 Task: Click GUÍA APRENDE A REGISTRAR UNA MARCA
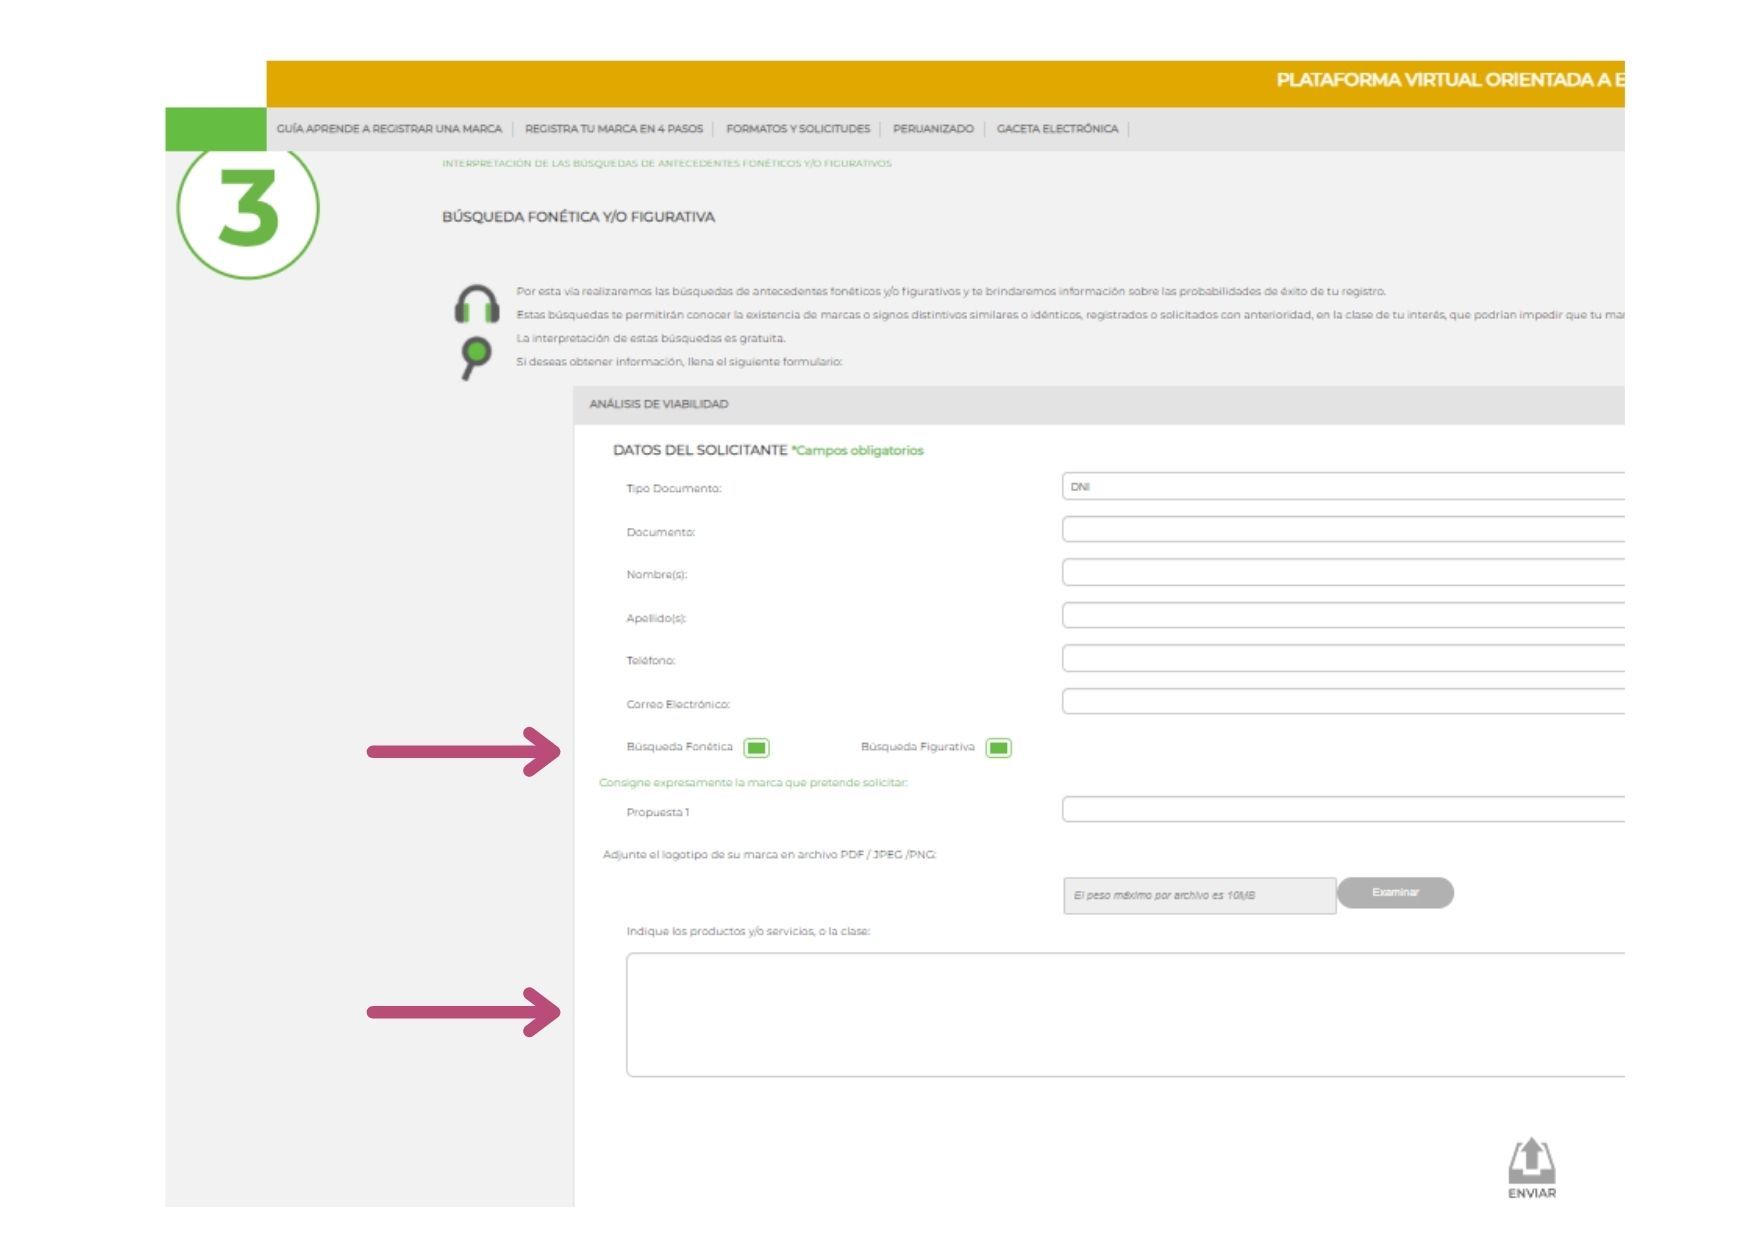point(391,128)
